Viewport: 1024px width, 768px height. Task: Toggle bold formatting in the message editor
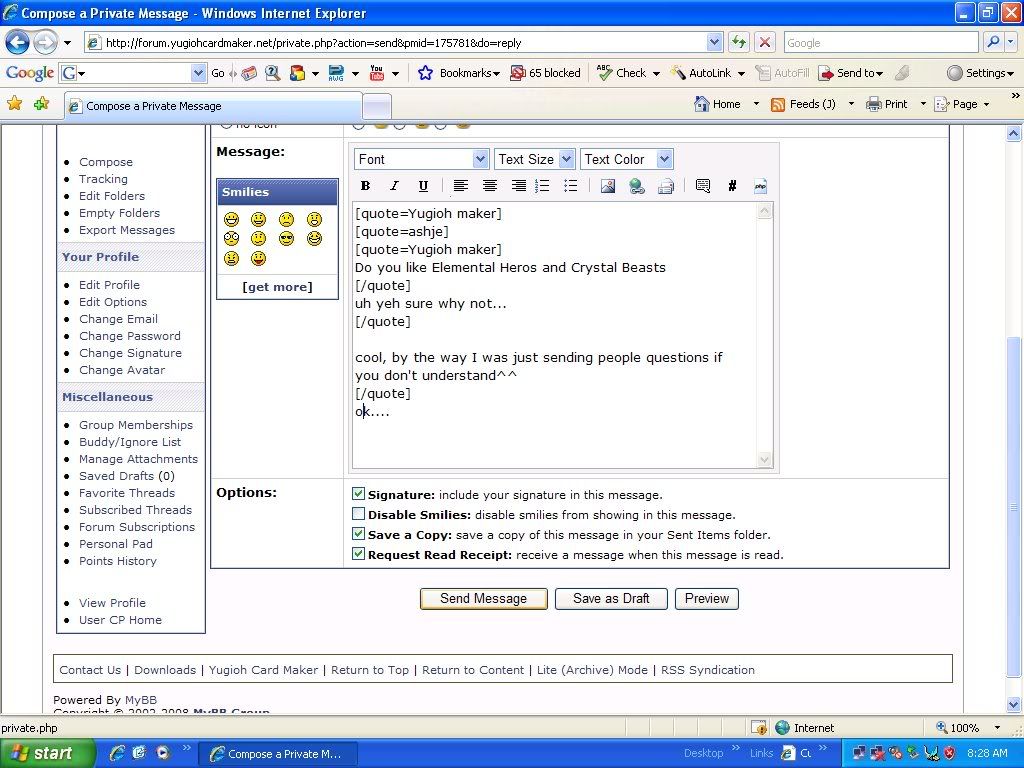click(366, 186)
